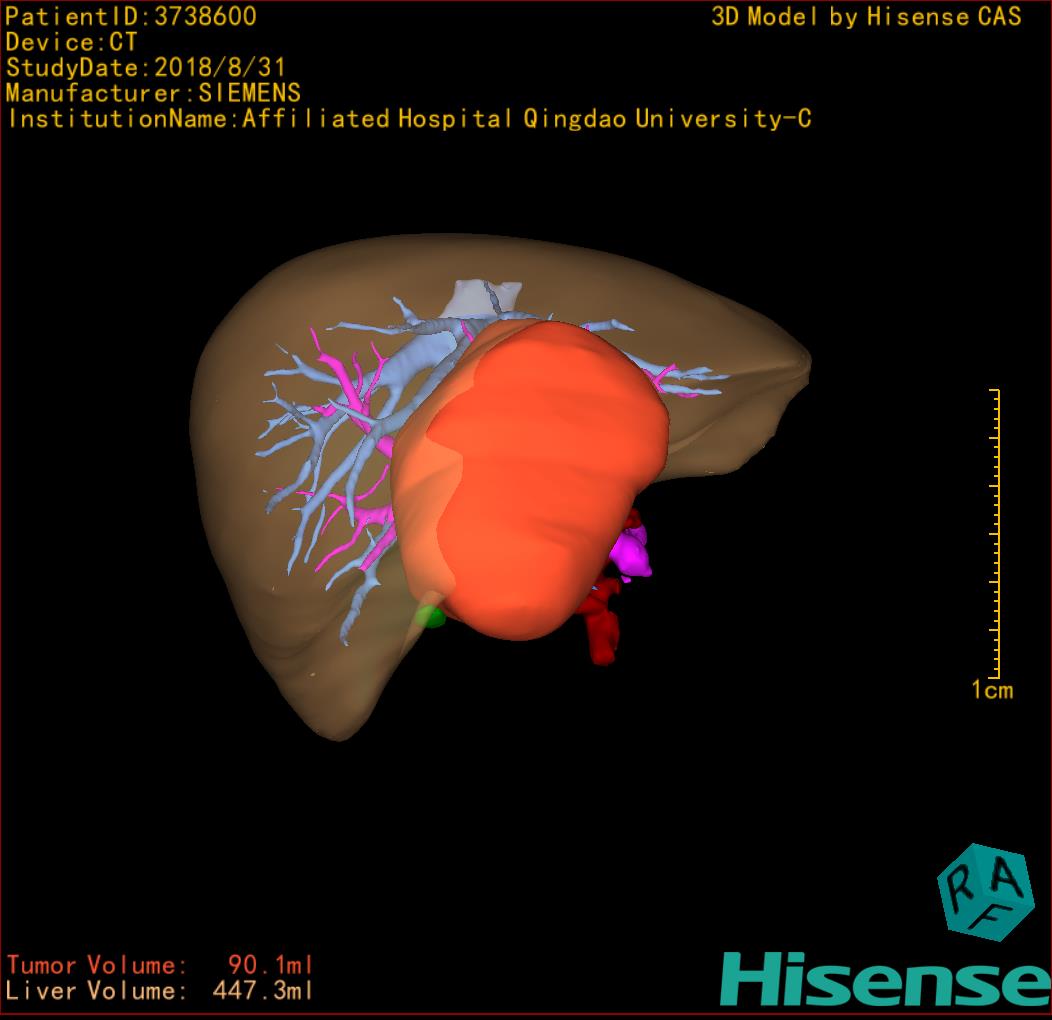Select the PatientID:3738600 text
The height and width of the screenshot is (1020, 1052).
[x=131, y=17]
